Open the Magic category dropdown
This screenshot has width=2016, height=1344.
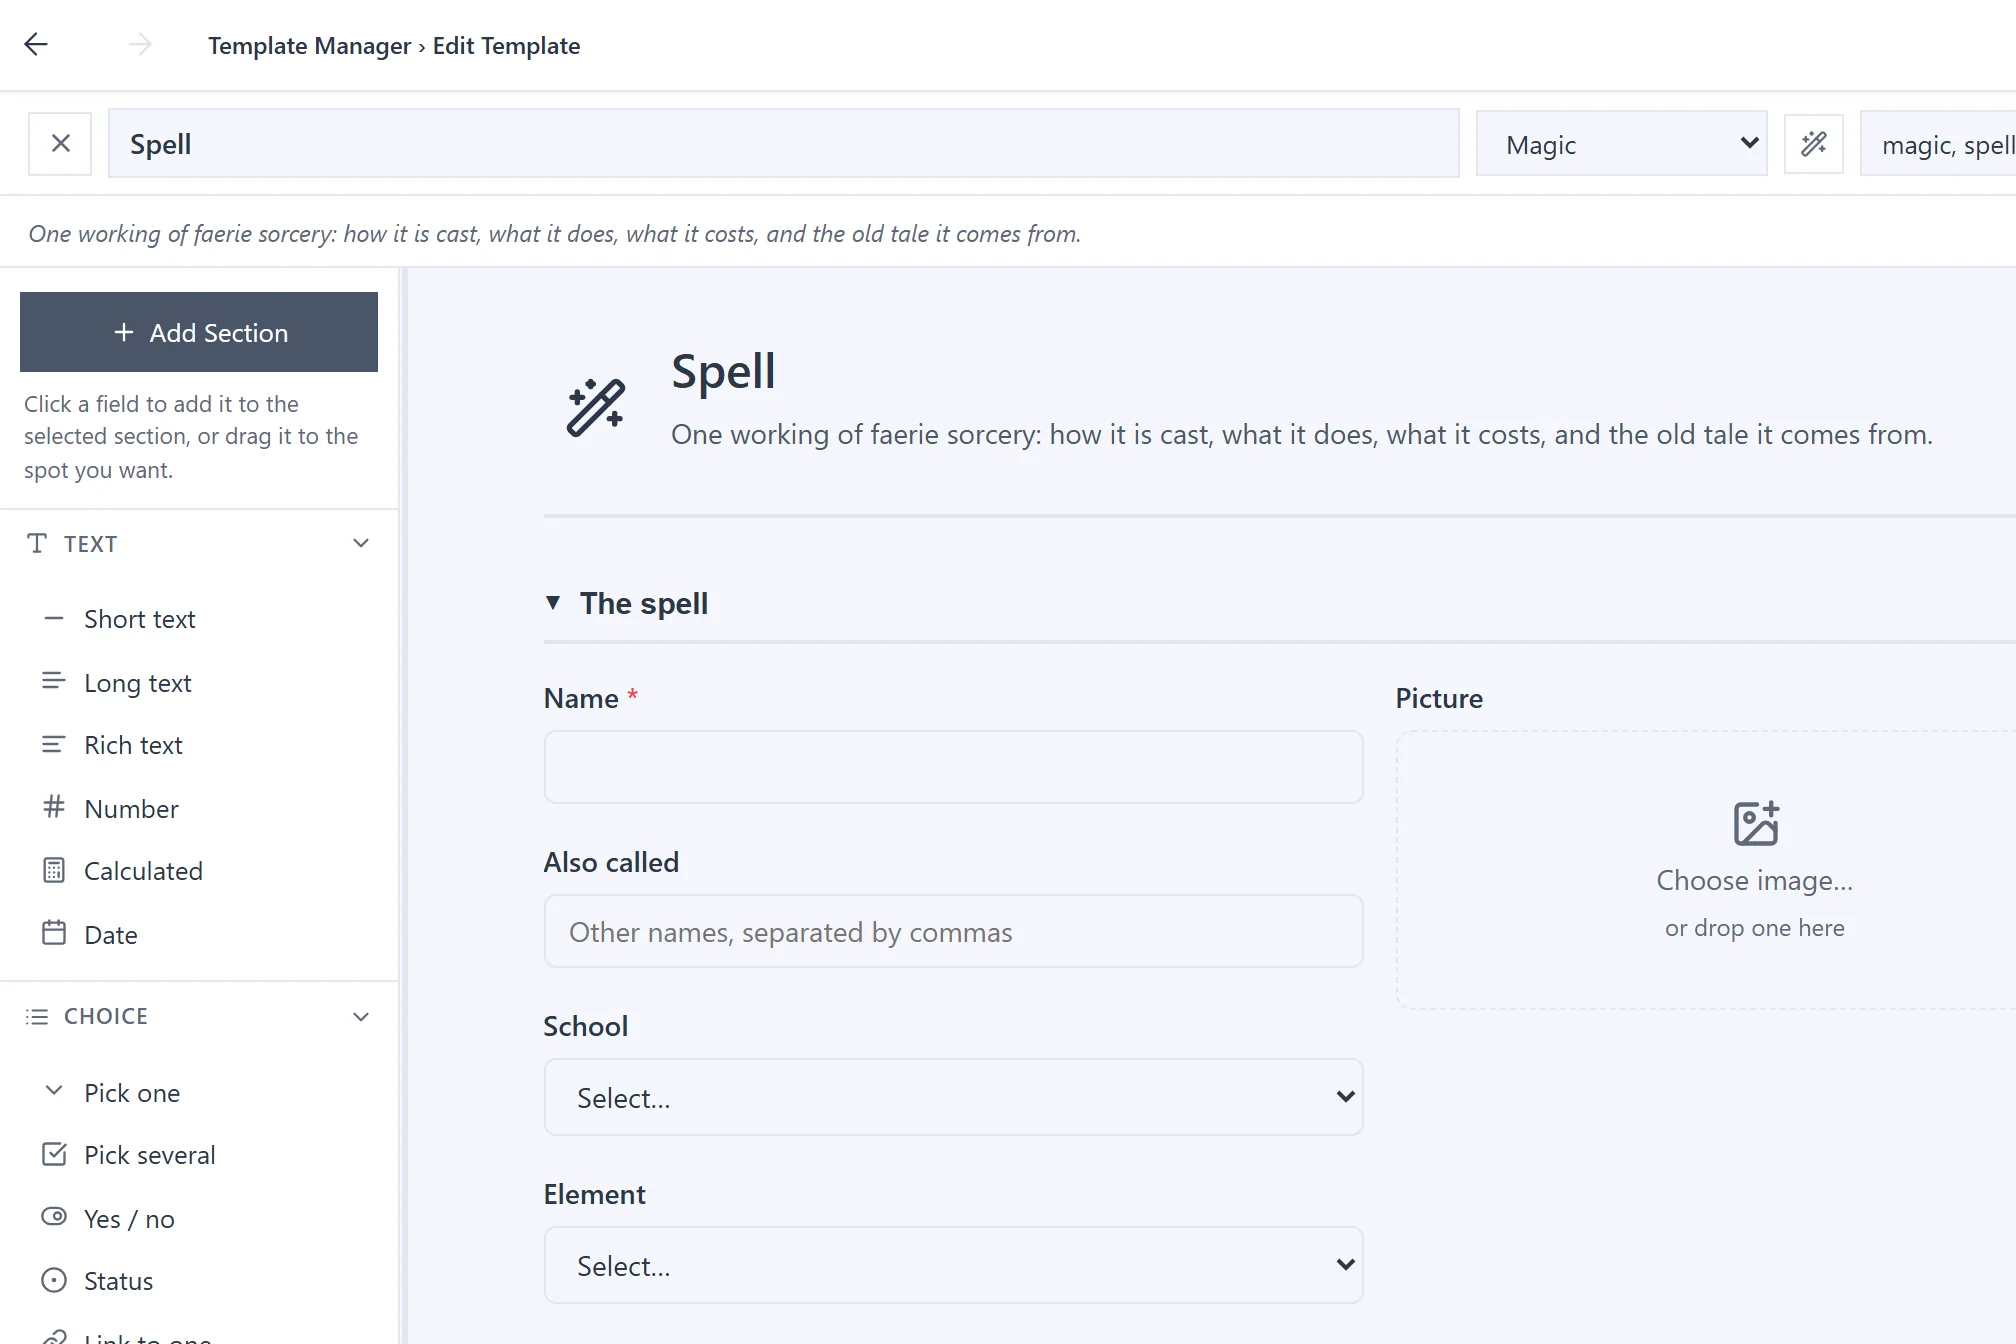tap(1622, 144)
